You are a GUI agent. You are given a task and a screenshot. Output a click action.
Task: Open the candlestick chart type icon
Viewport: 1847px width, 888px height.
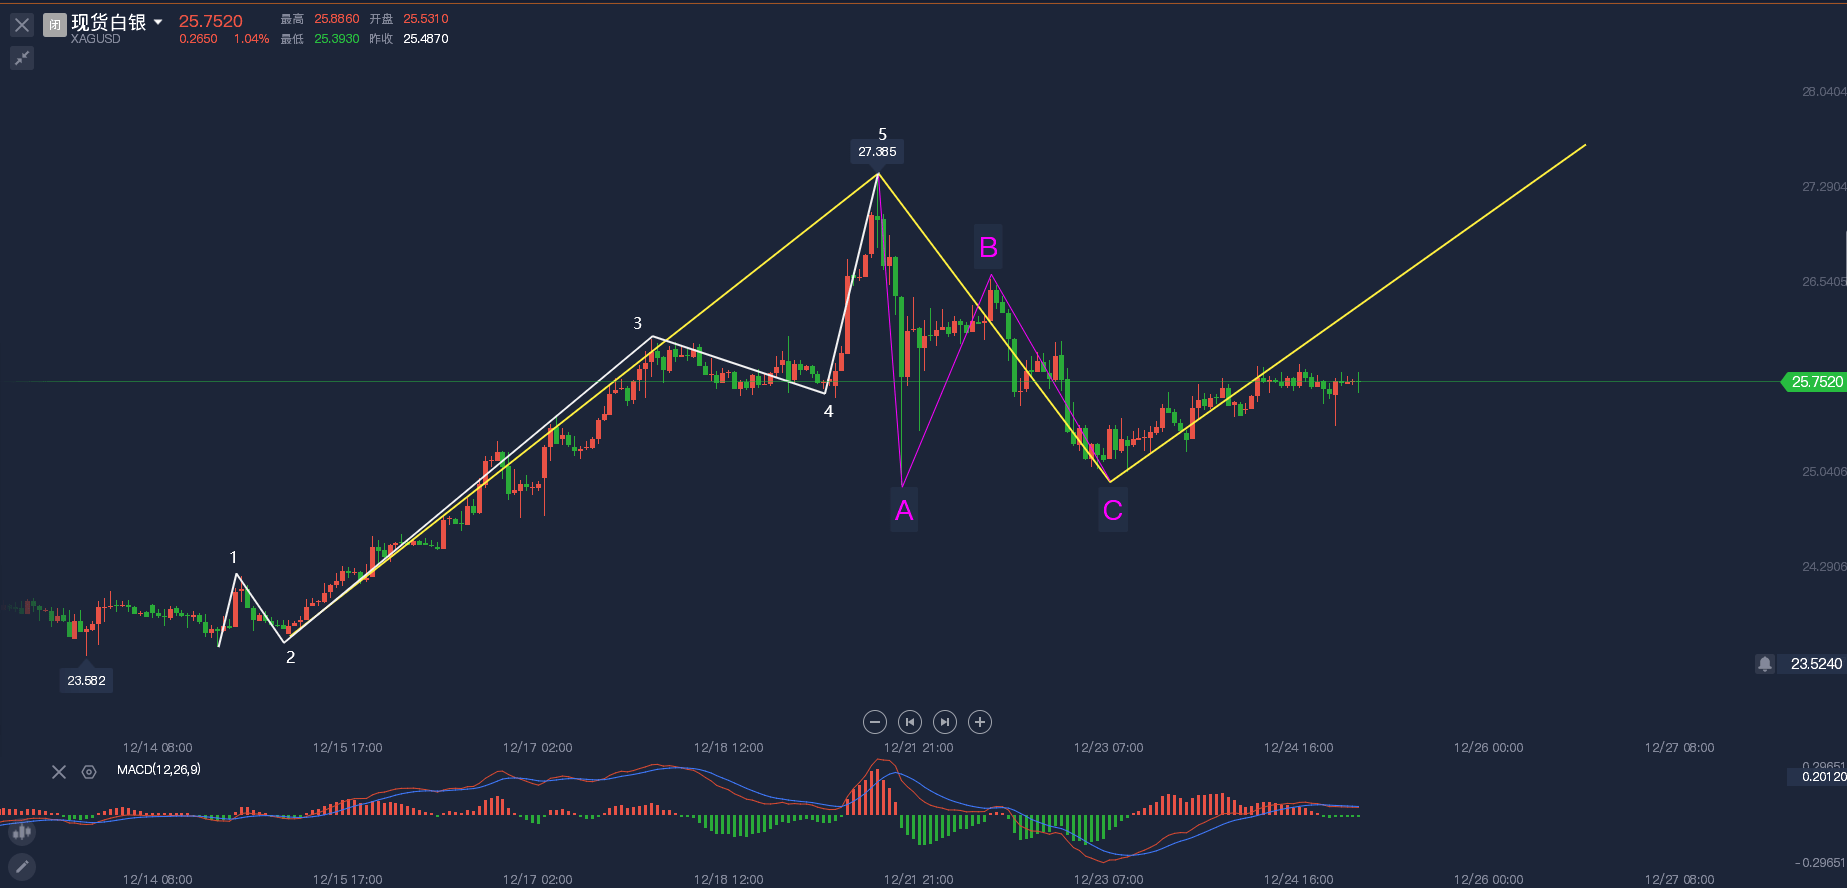pyautogui.click(x=21, y=832)
